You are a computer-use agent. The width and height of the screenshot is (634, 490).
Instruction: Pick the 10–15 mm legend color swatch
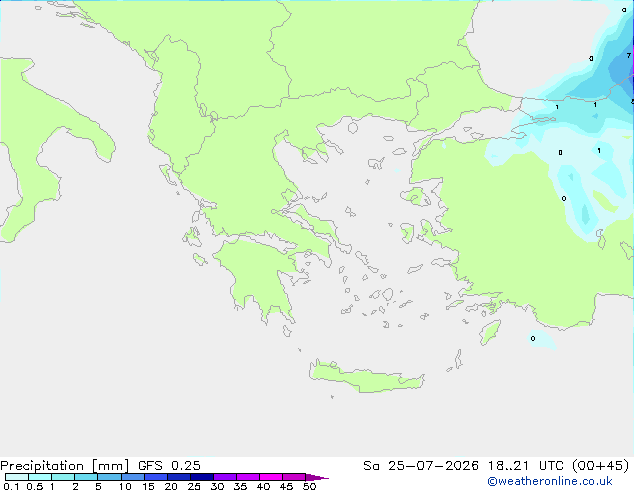[132, 477]
